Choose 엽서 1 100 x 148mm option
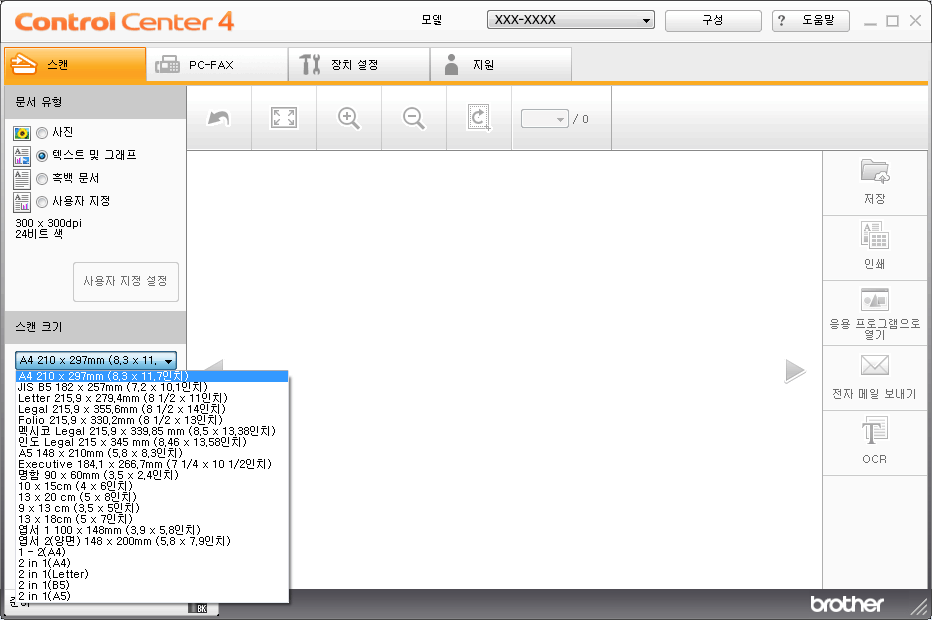This screenshot has width=932, height=620. tap(152, 530)
